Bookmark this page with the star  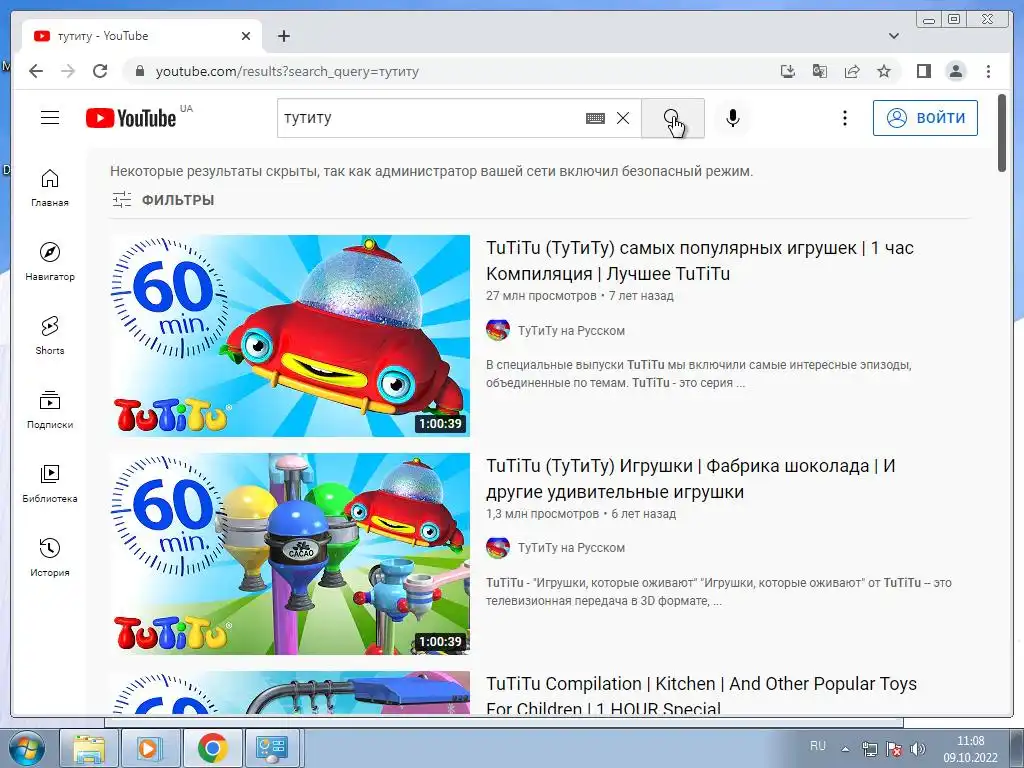[884, 71]
